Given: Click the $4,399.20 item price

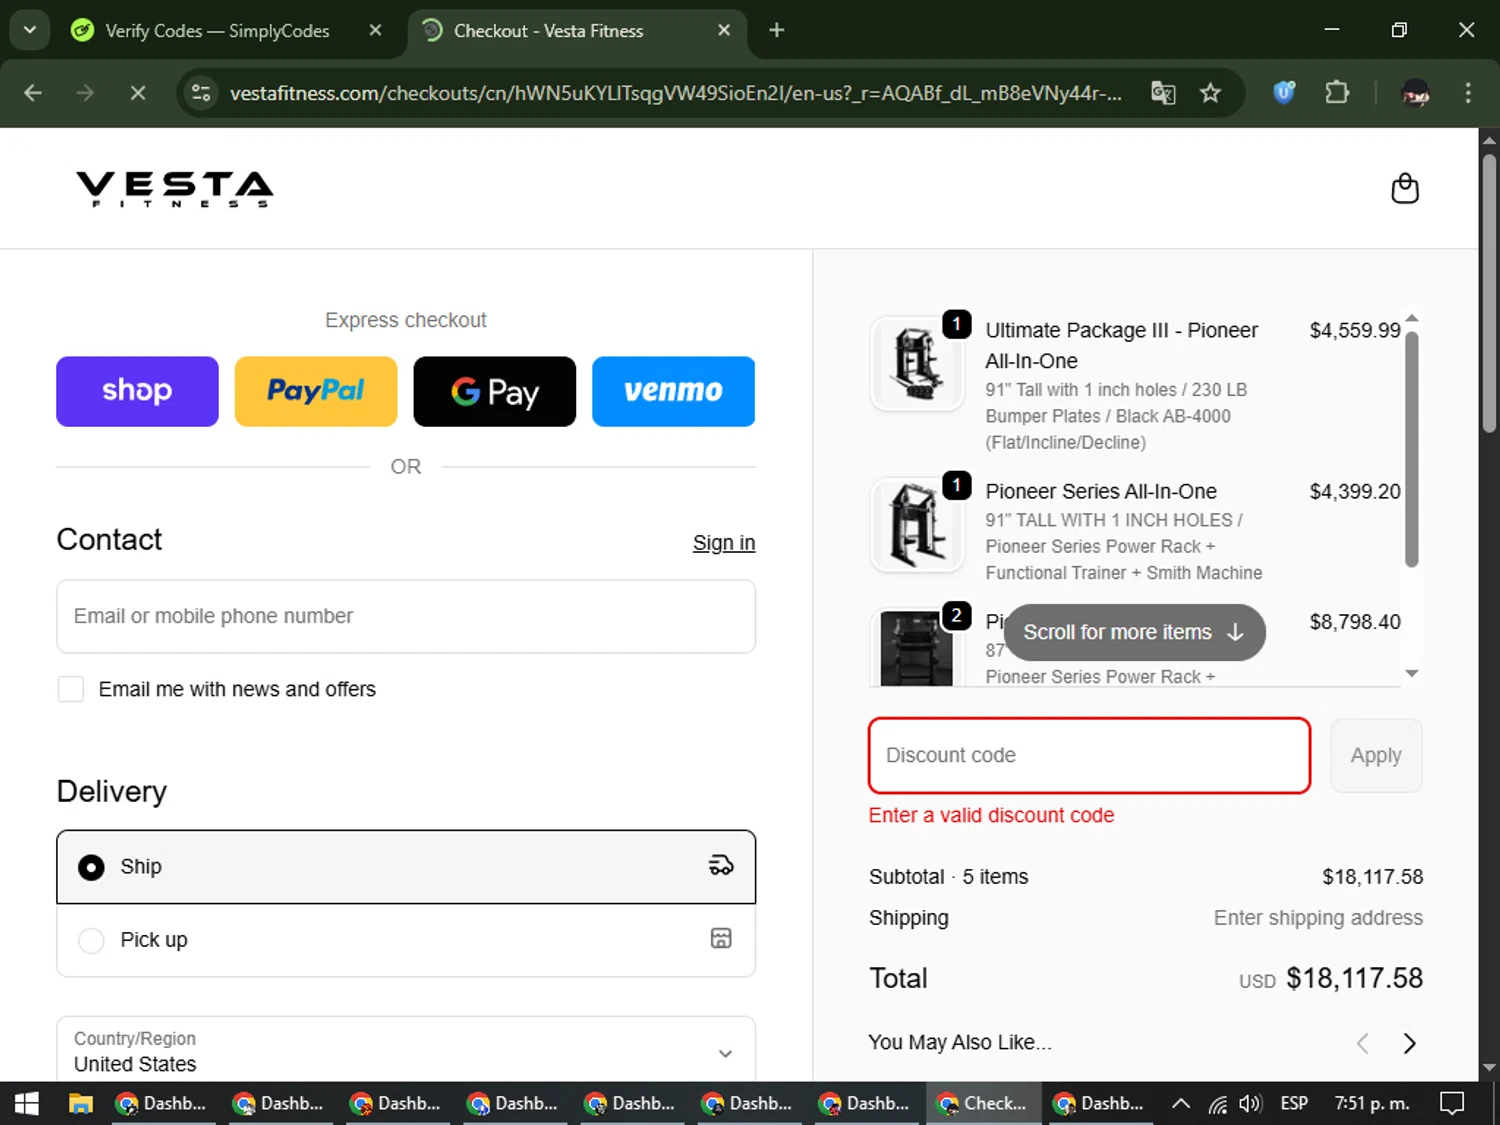Looking at the screenshot, I should coord(1355,491).
